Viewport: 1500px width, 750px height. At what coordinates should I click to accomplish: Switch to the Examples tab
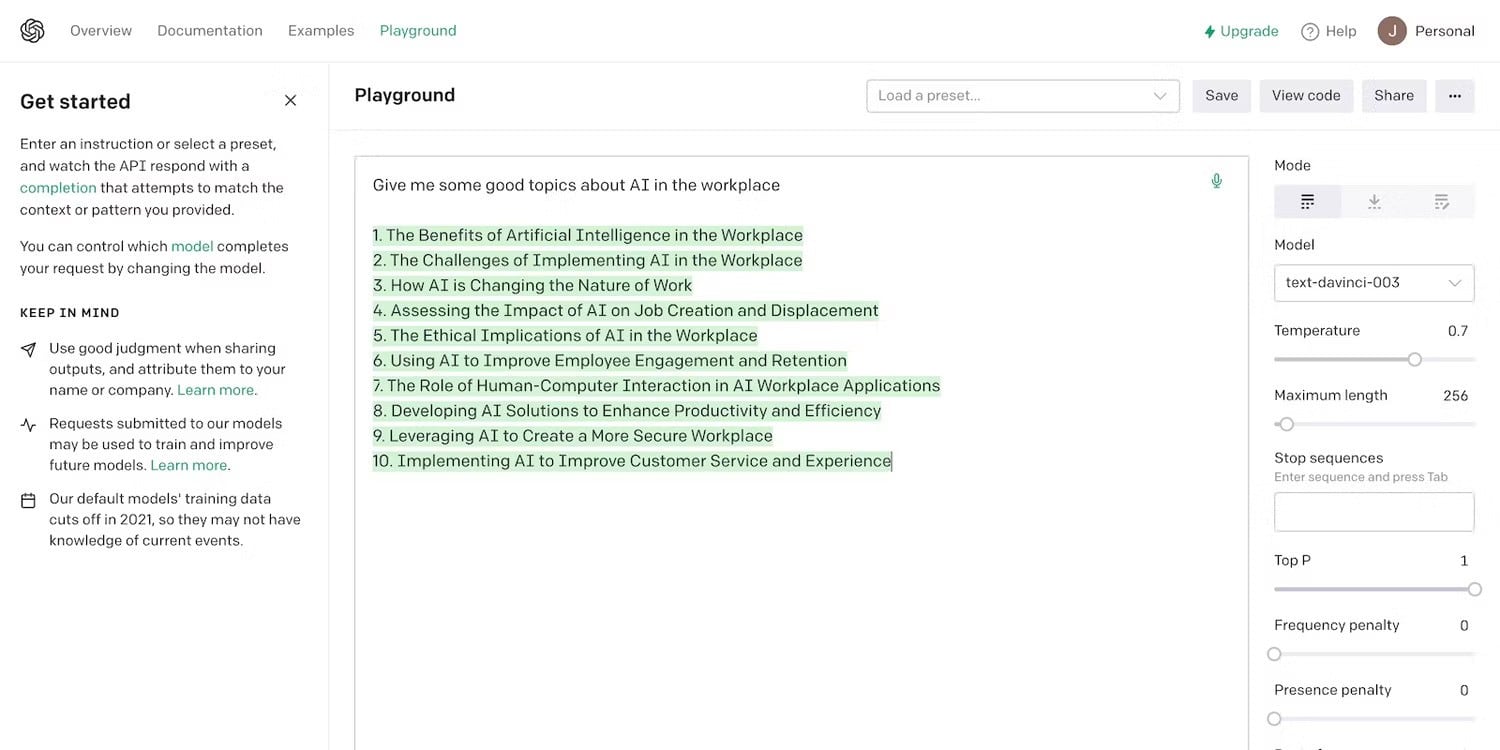tap(321, 31)
